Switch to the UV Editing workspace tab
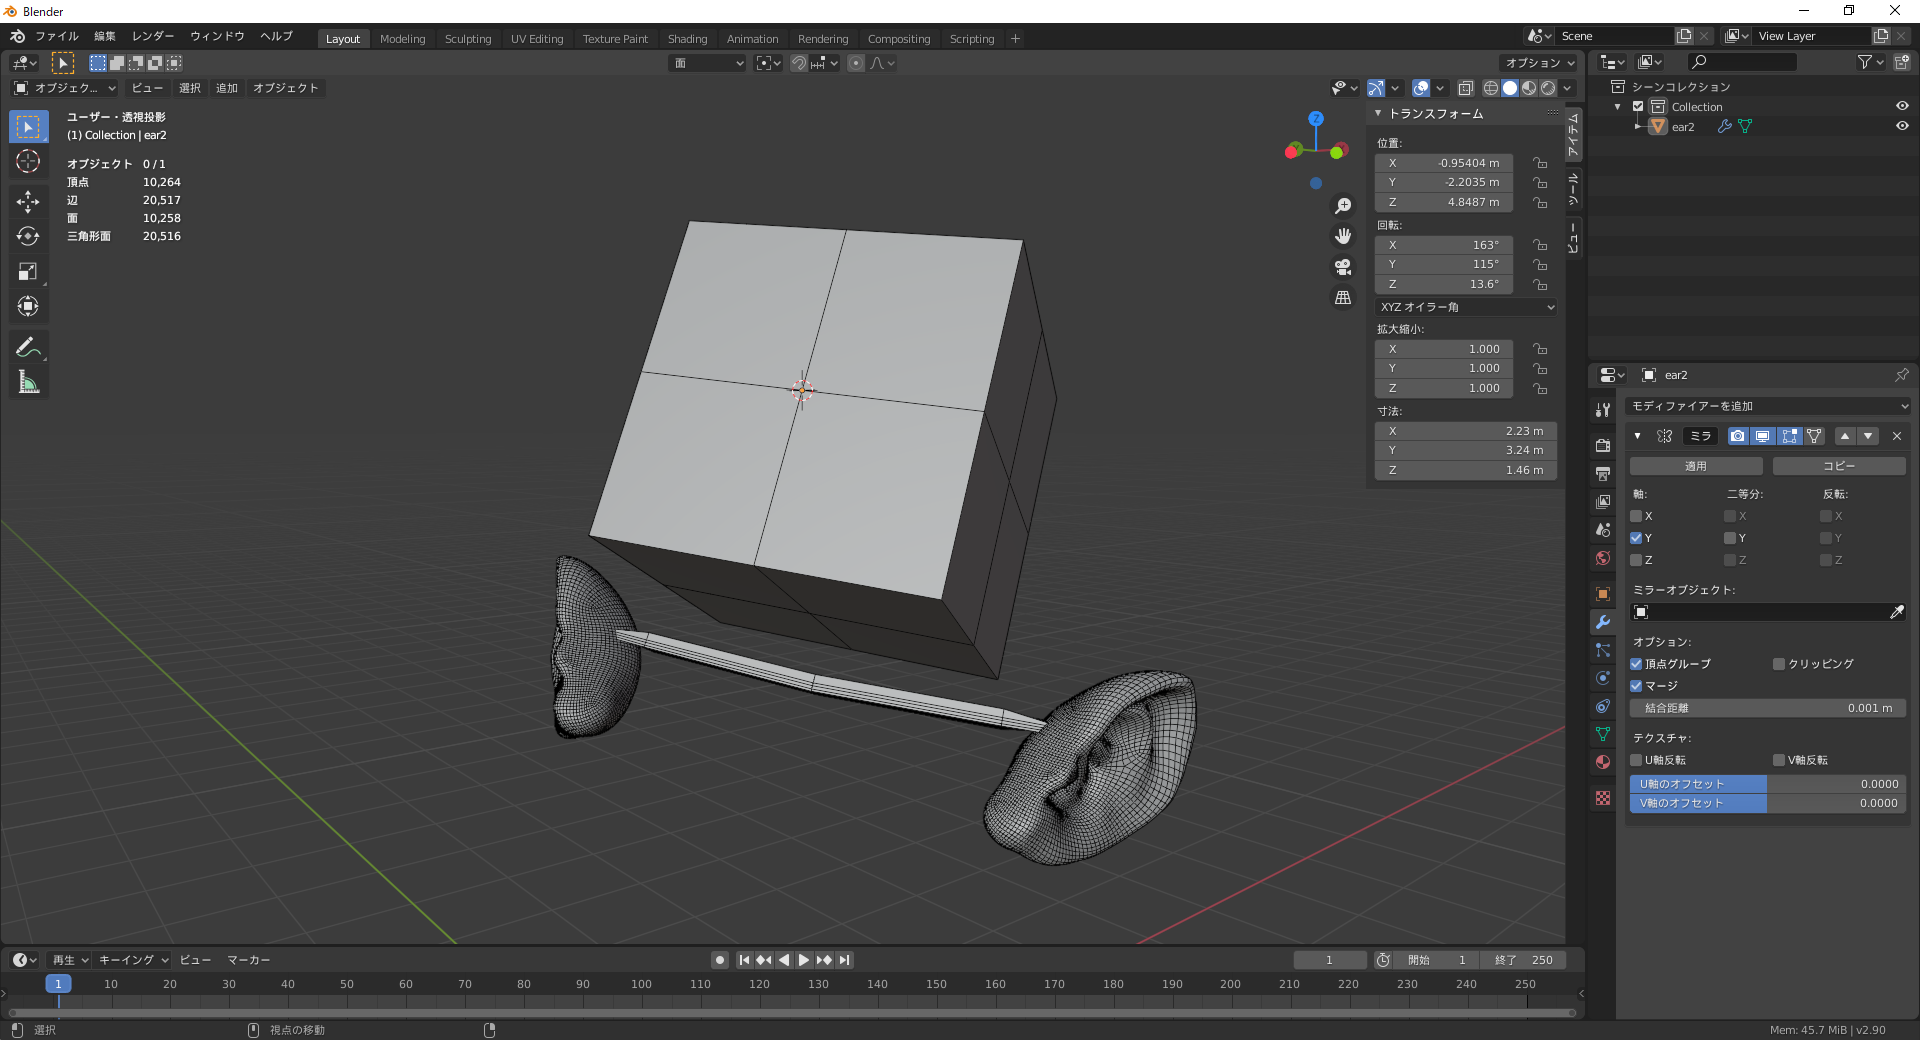This screenshot has height=1040, width=1920. [x=537, y=39]
